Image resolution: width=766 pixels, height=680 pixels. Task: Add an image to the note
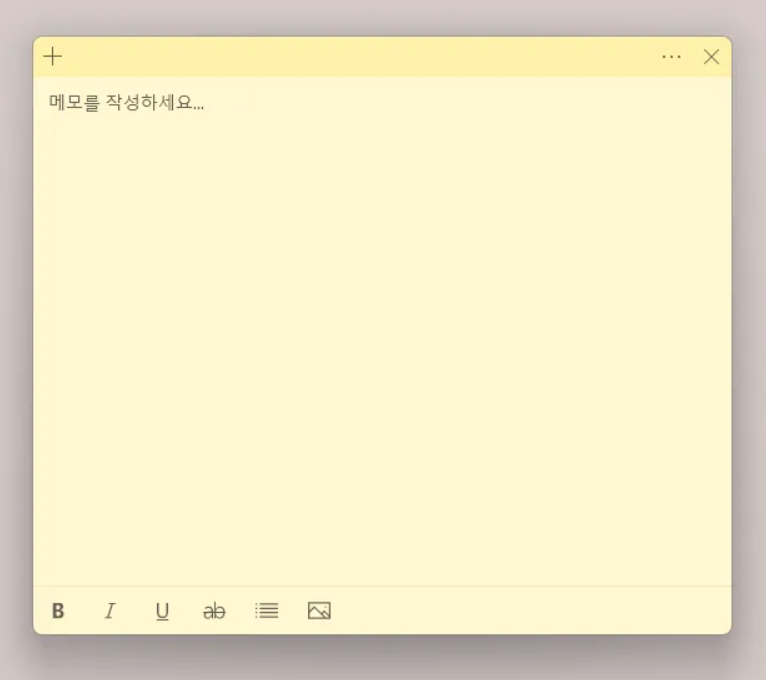click(x=319, y=611)
